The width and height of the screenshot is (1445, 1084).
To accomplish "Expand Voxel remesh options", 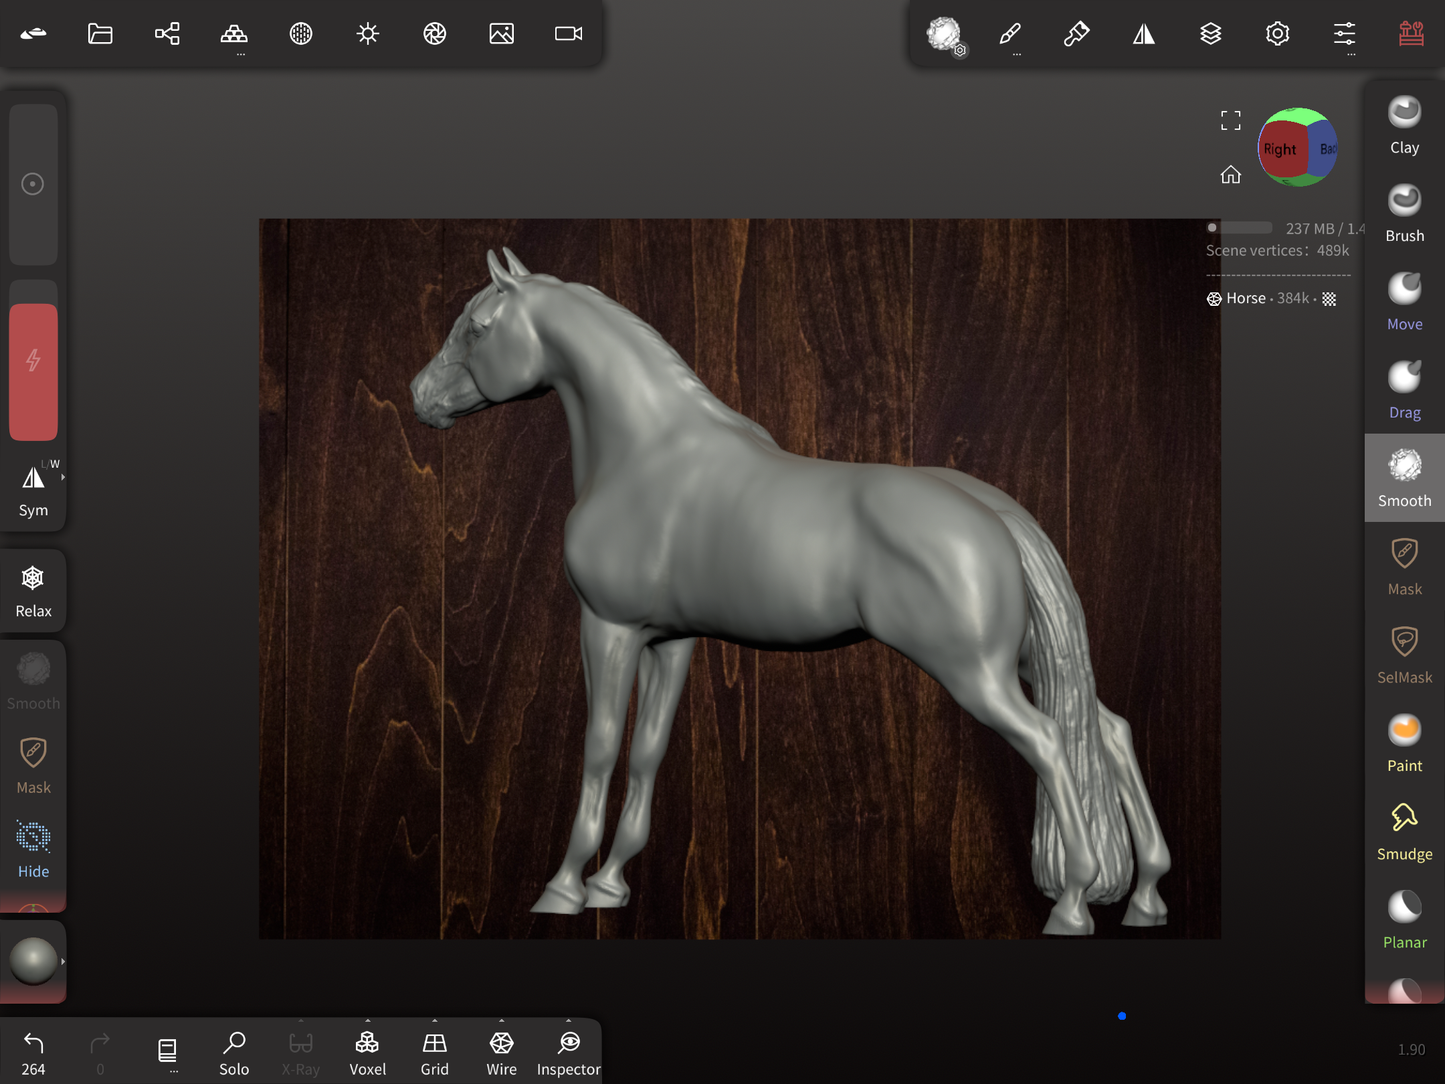I will tap(367, 1022).
